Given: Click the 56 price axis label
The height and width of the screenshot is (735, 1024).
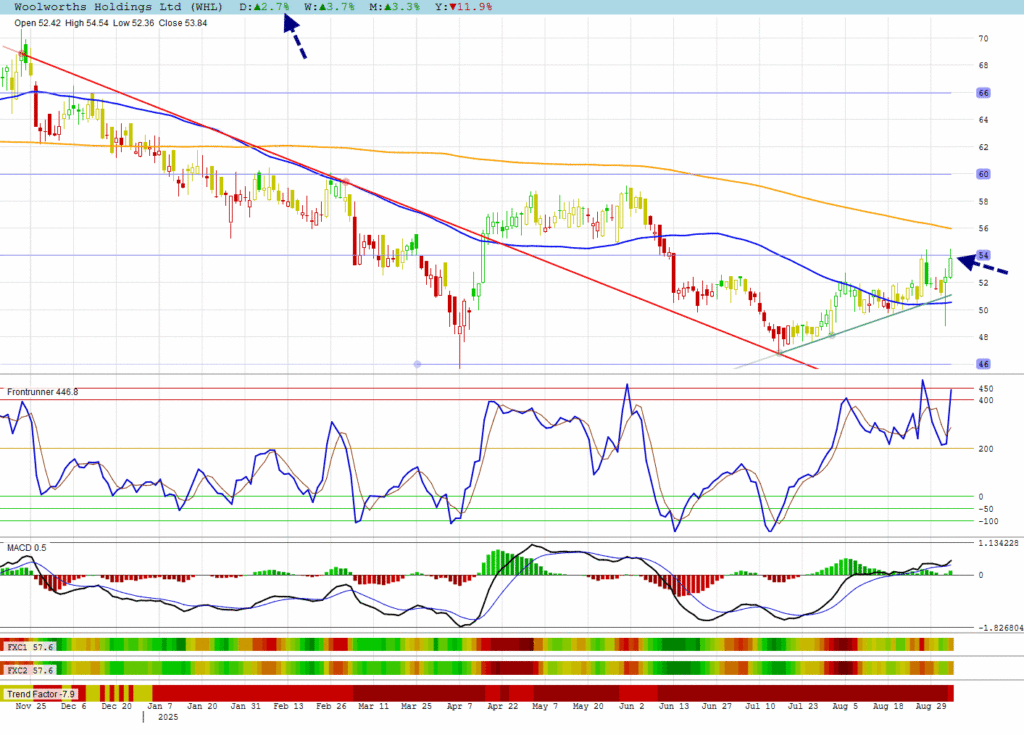Looking at the screenshot, I should (x=983, y=229).
